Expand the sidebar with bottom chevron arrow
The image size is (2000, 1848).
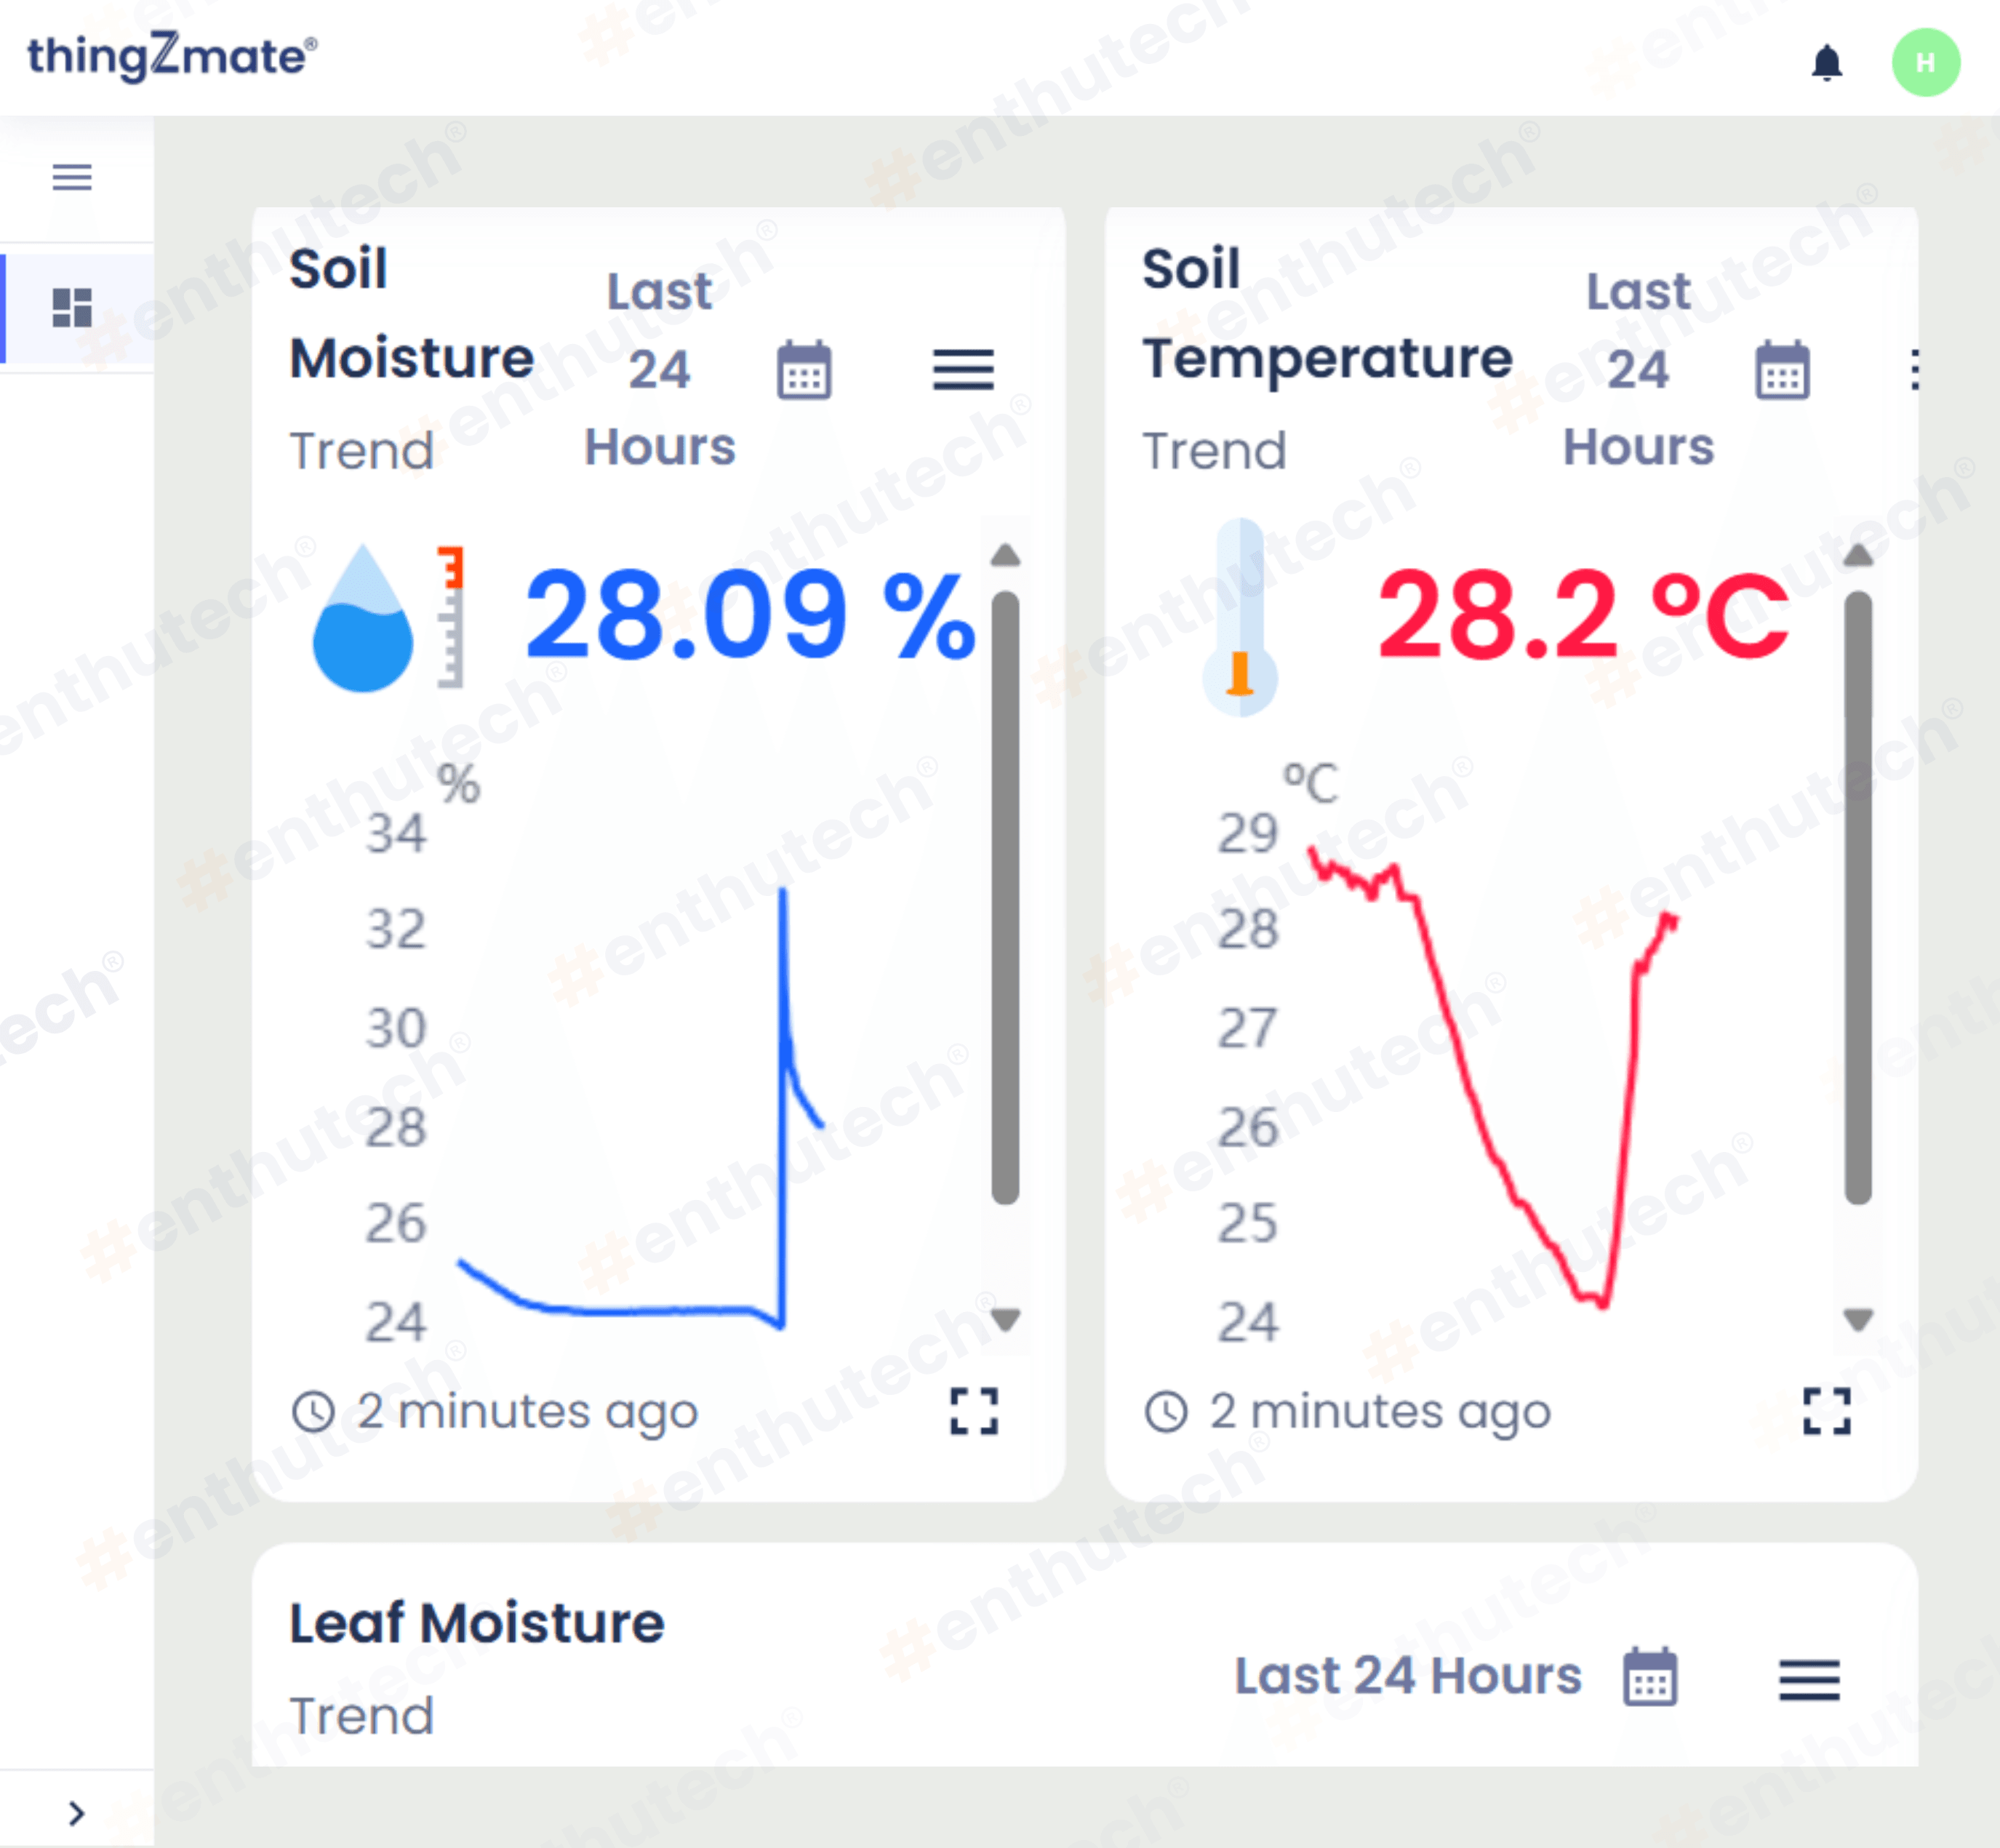pyautogui.click(x=76, y=1812)
